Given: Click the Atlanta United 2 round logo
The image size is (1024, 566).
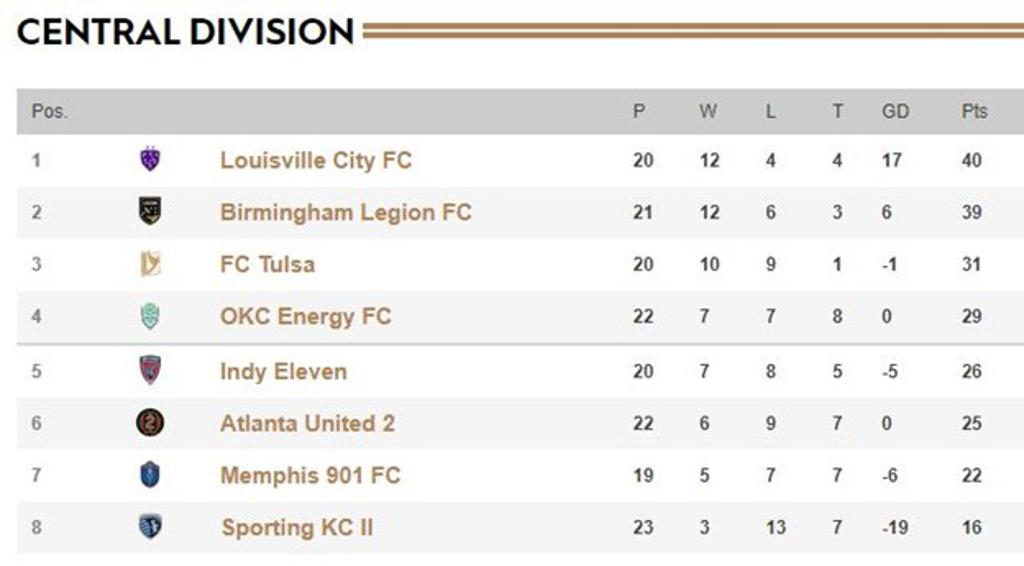Looking at the screenshot, I should 150,423.
